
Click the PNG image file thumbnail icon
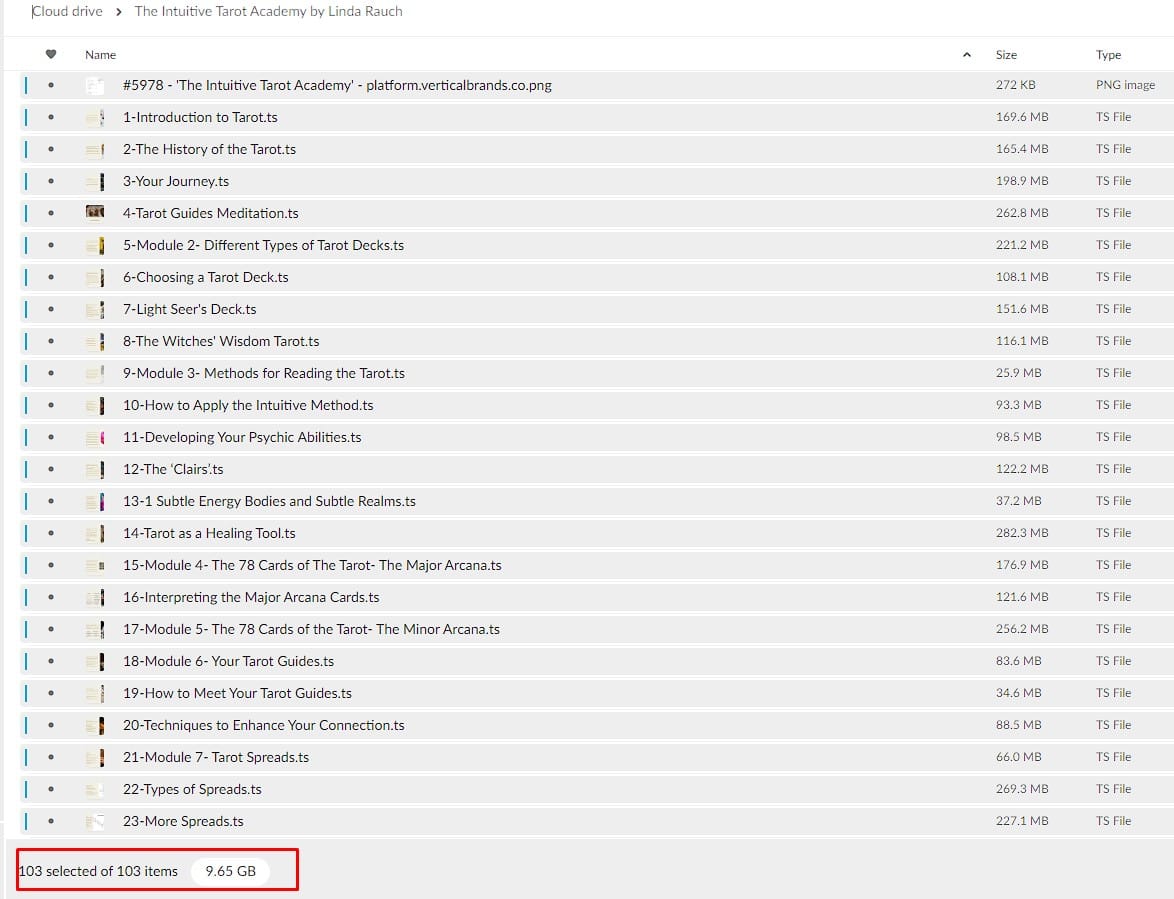click(95, 86)
